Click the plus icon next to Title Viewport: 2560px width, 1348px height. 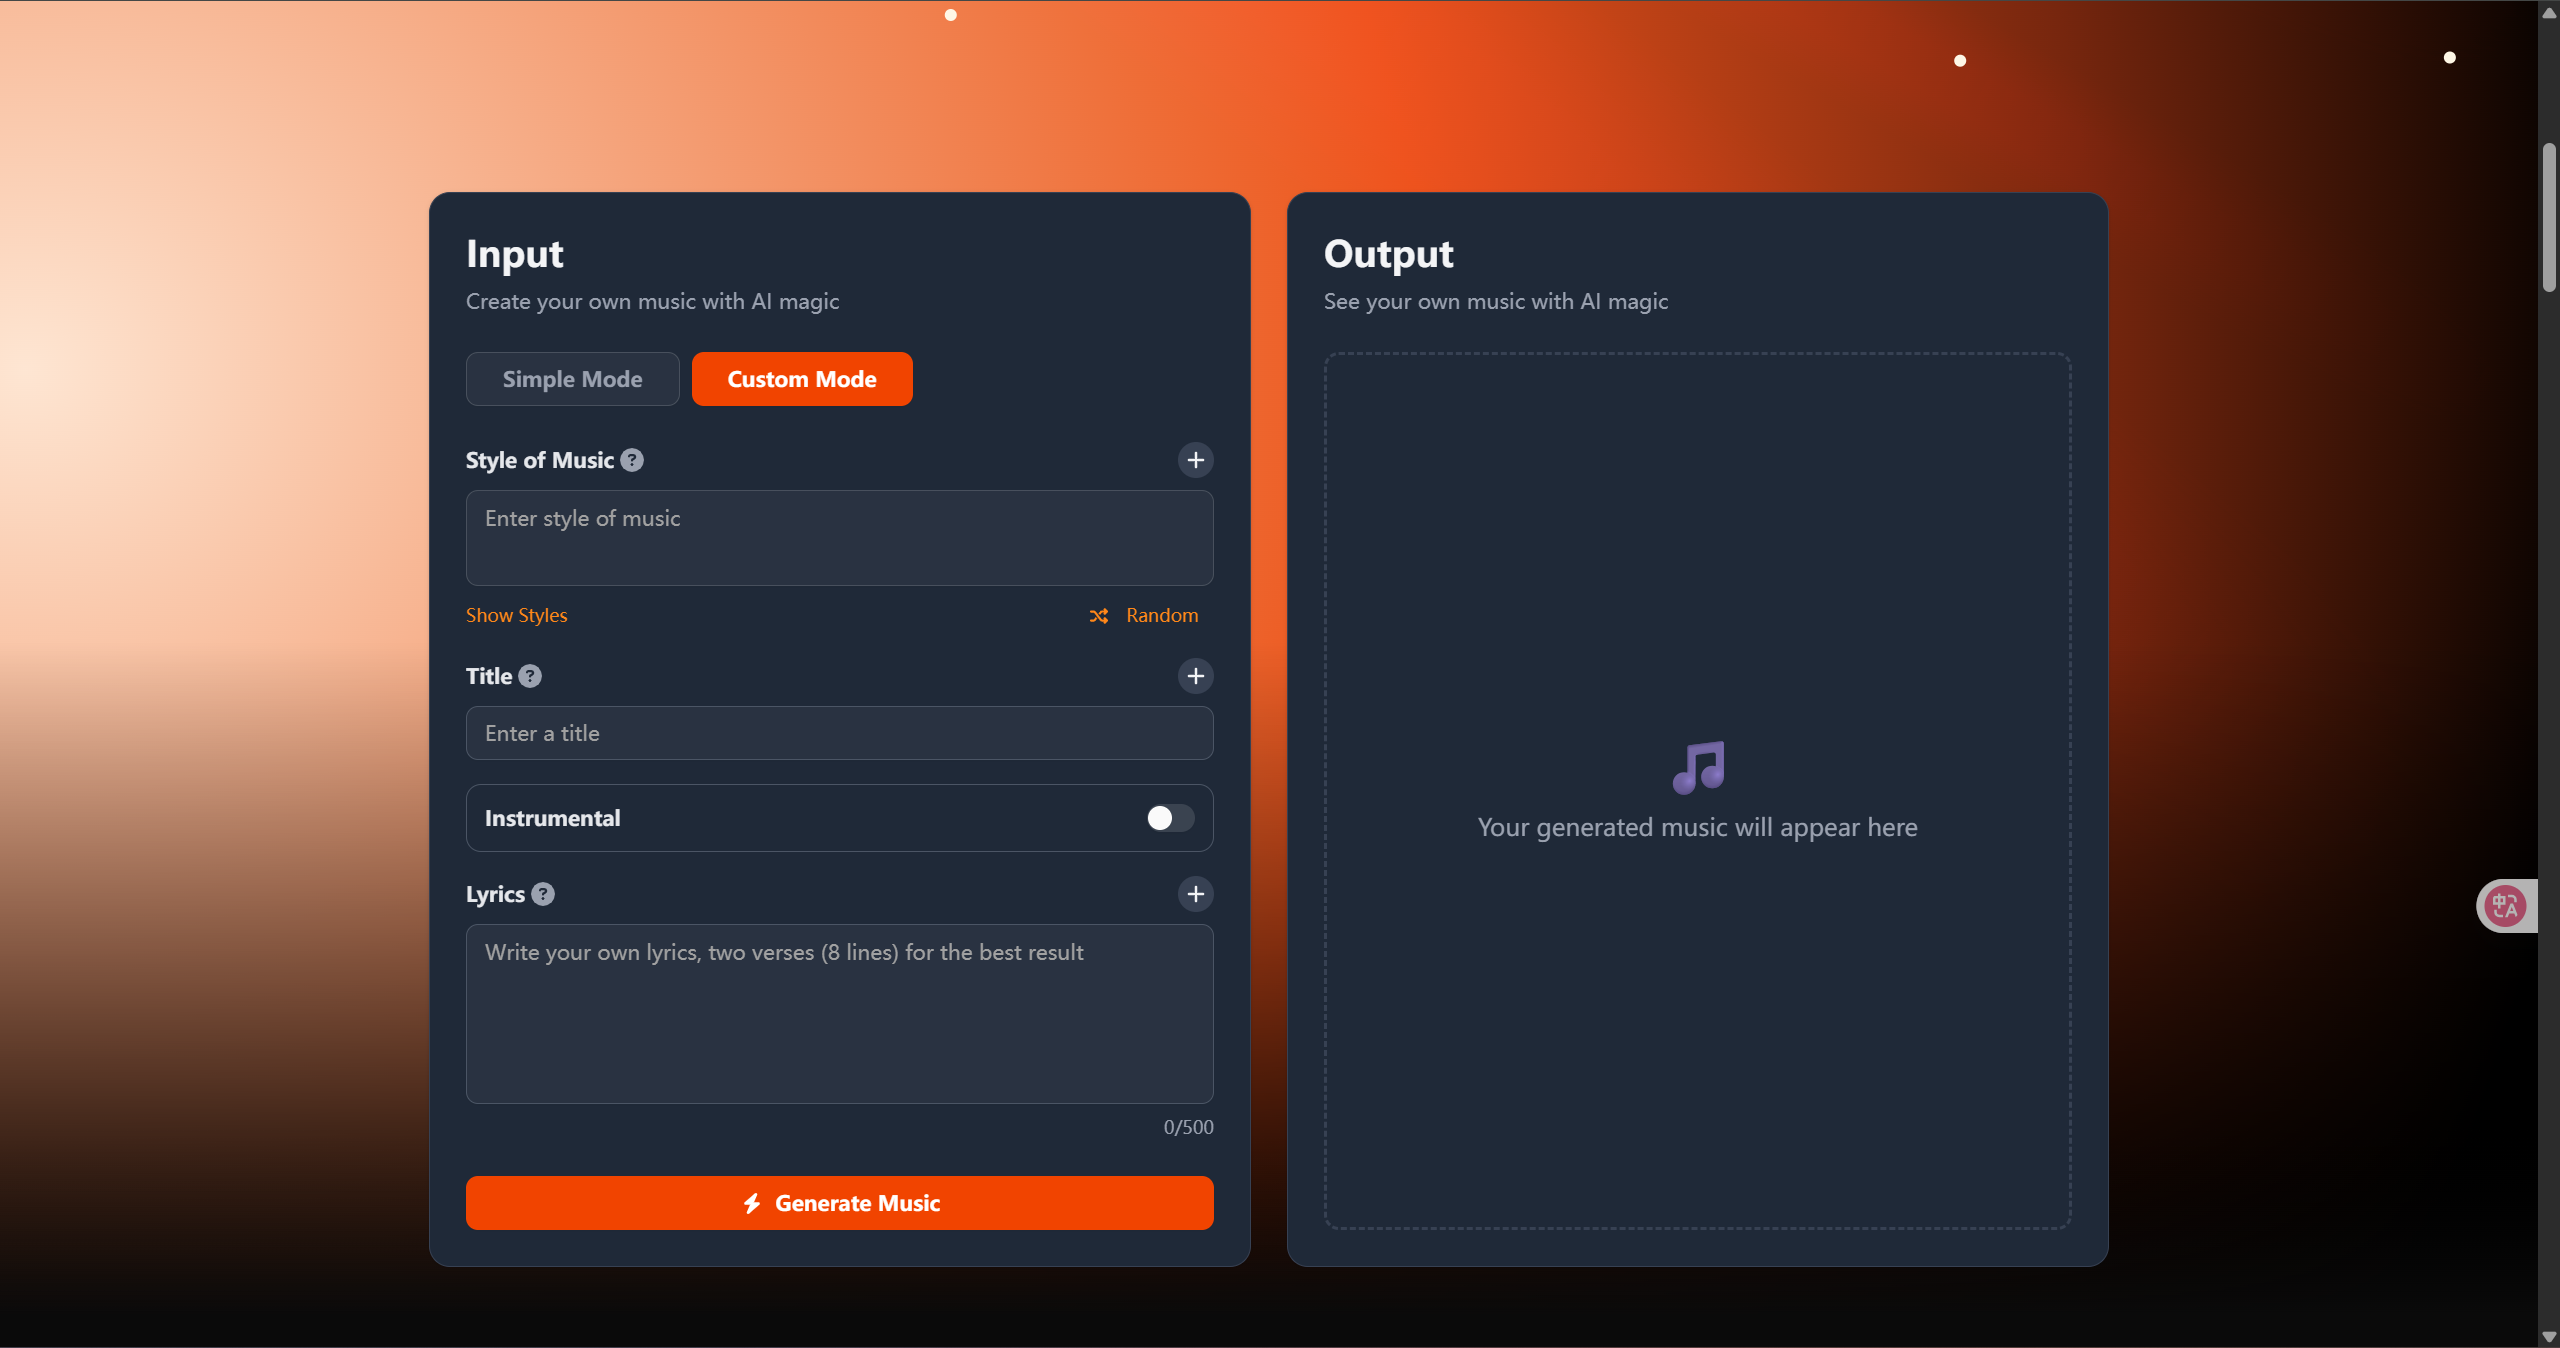click(1195, 676)
